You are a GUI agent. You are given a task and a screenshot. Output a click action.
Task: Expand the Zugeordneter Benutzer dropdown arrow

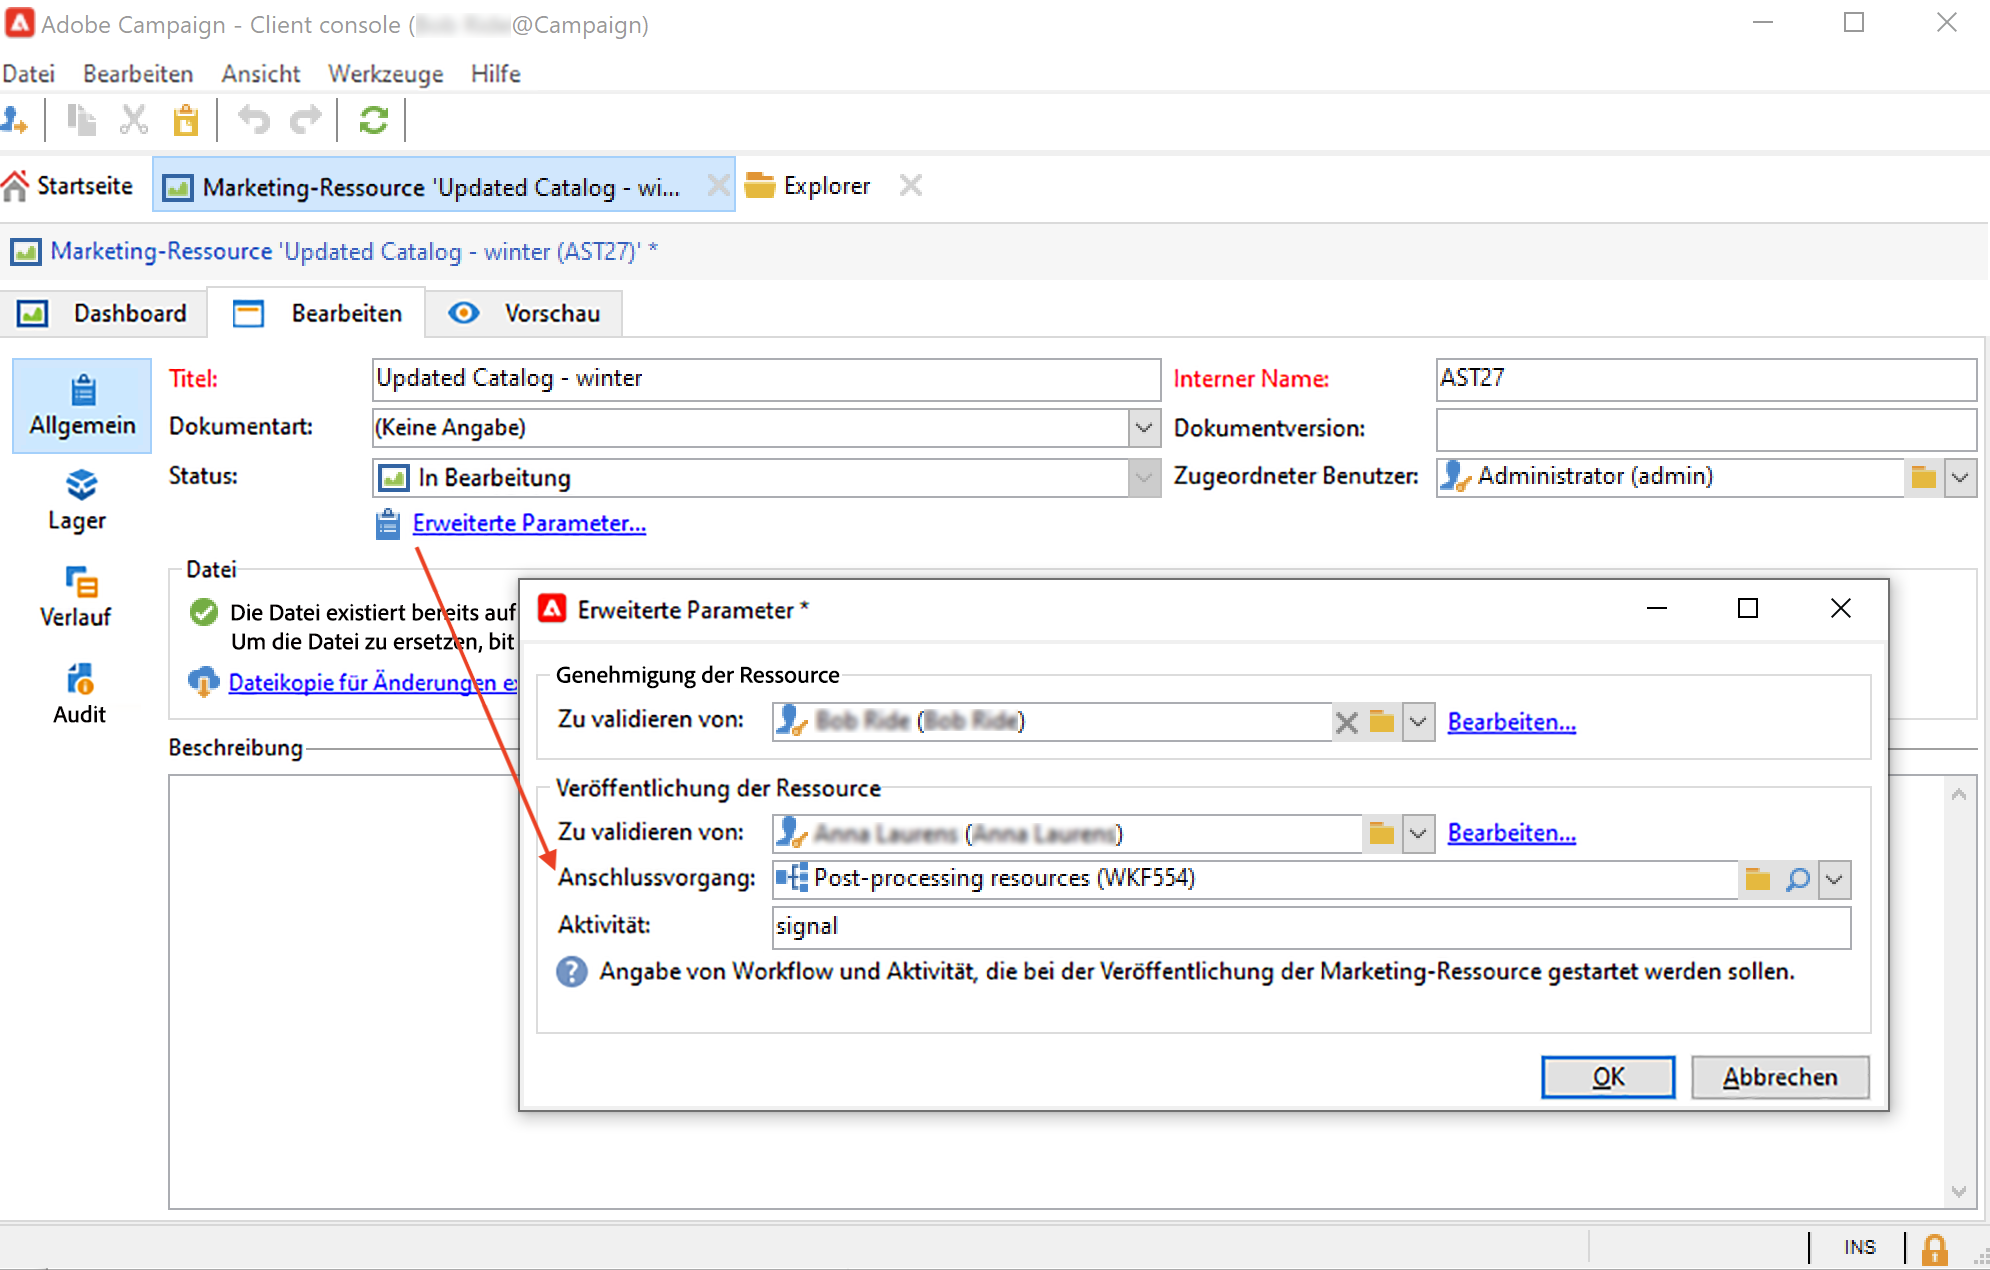click(x=1960, y=477)
